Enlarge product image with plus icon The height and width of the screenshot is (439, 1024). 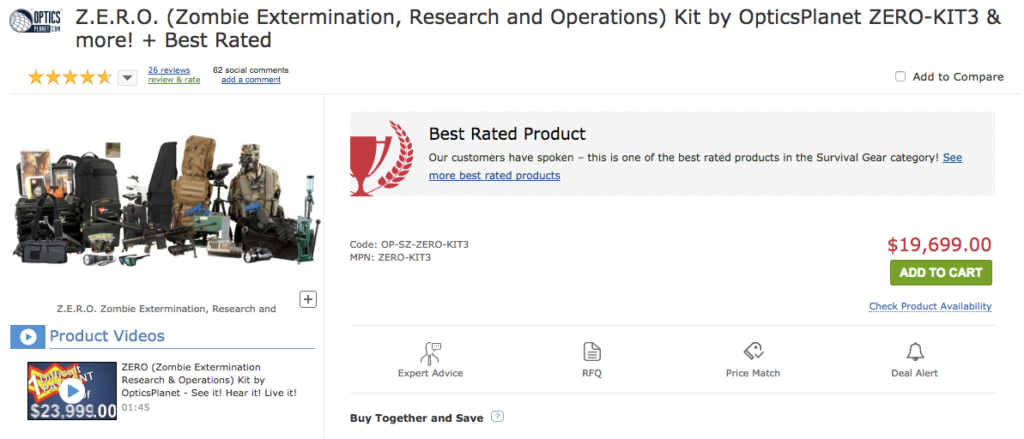point(308,299)
